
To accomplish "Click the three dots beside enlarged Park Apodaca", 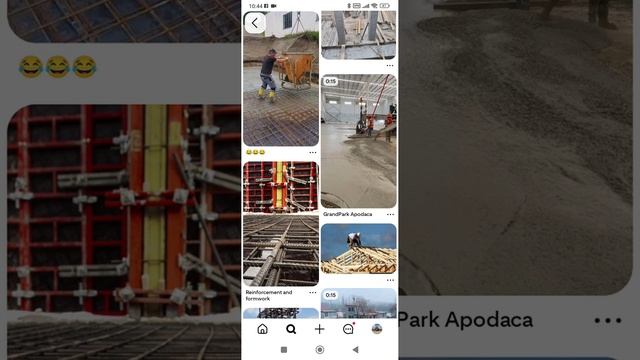I will pyautogui.click(x=608, y=321).
